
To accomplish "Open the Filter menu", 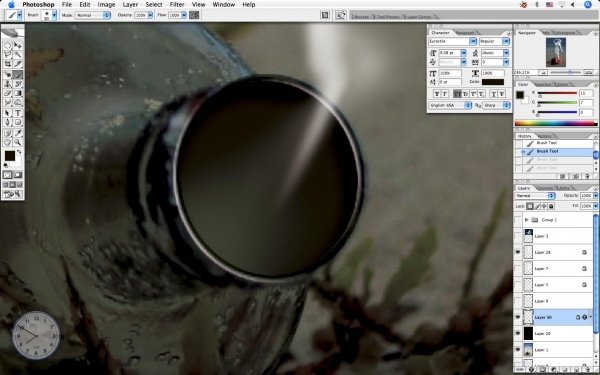I will pos(177,5).
